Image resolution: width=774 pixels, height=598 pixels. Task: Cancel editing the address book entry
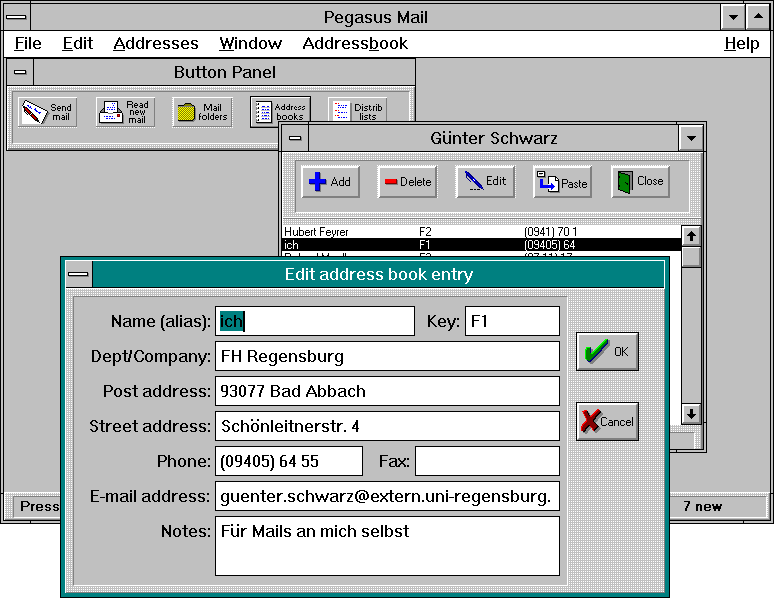607,422
